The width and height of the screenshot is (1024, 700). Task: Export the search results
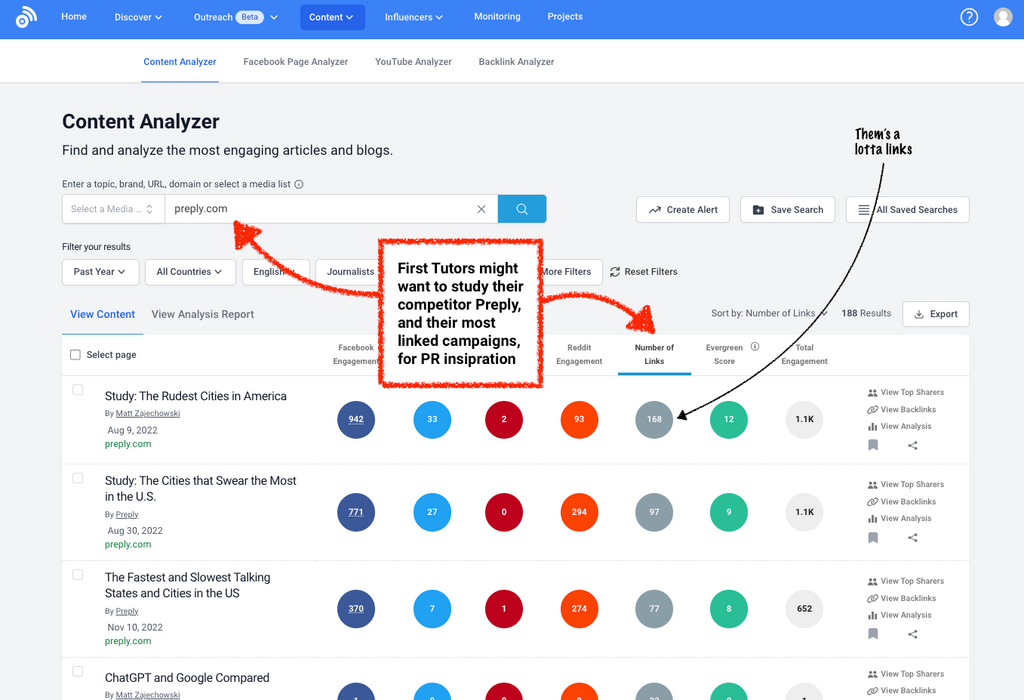[x=935, y=314]
